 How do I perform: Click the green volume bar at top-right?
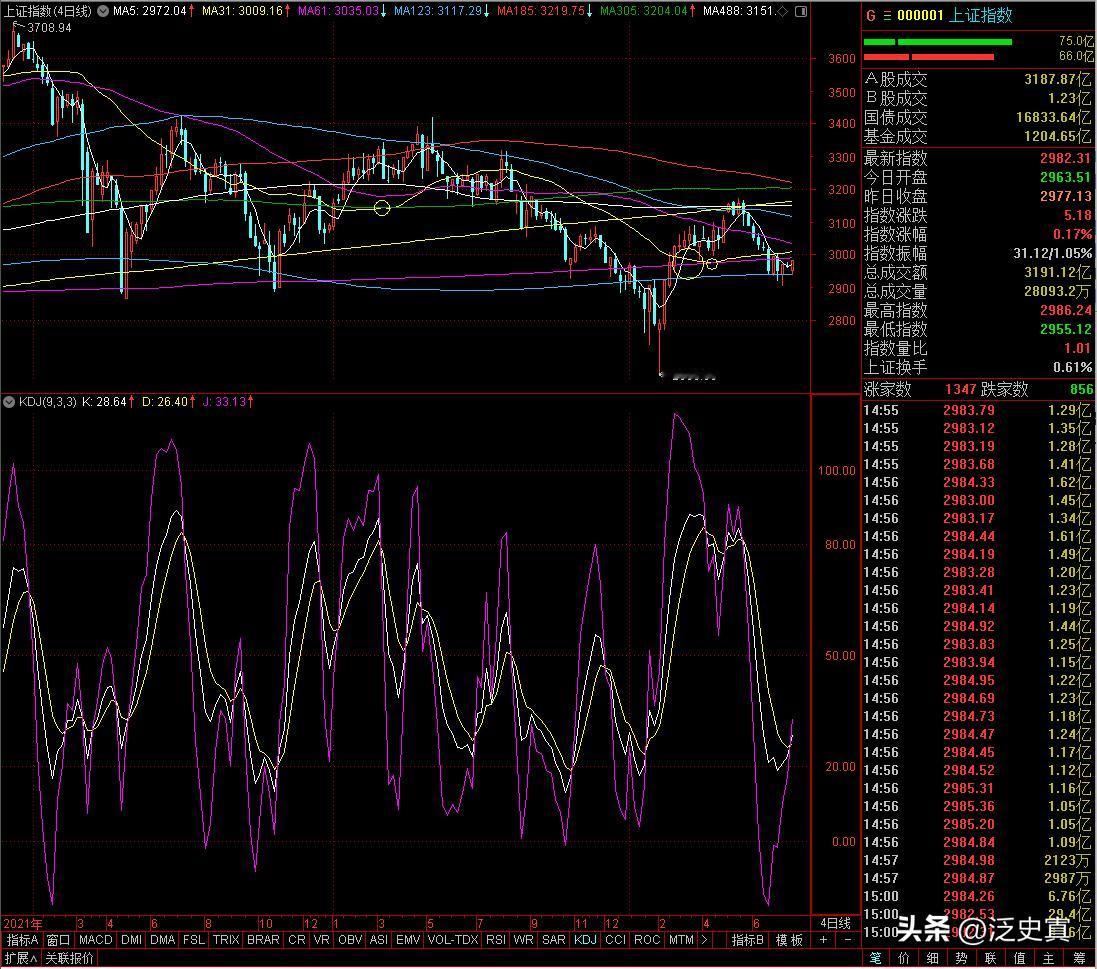point(937,42)
